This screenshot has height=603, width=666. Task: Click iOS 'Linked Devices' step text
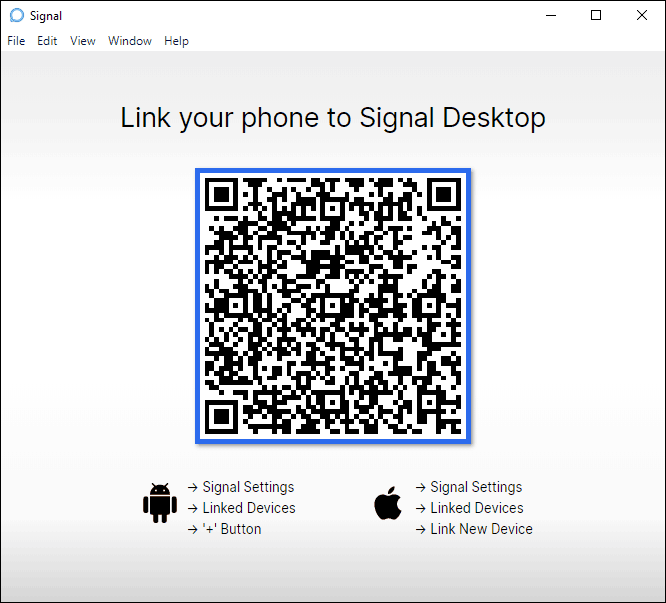pos(477,508)
